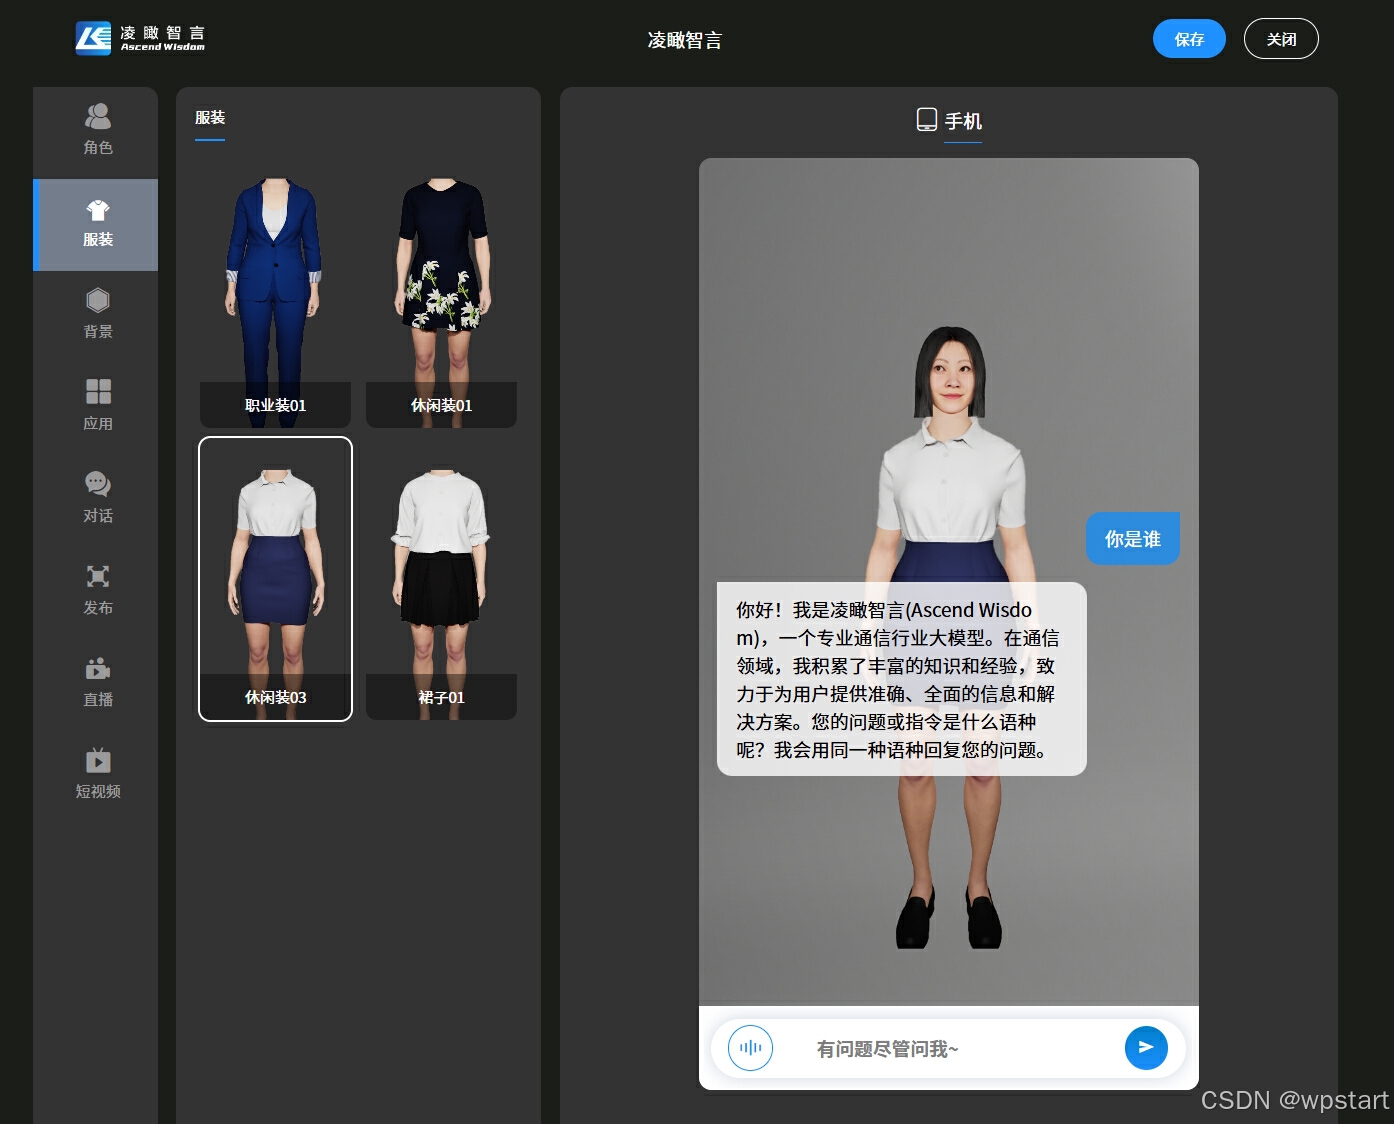Open the 短视频 (short video) icon
The image size is (1394, 1124).
click(x=98, y=760)
